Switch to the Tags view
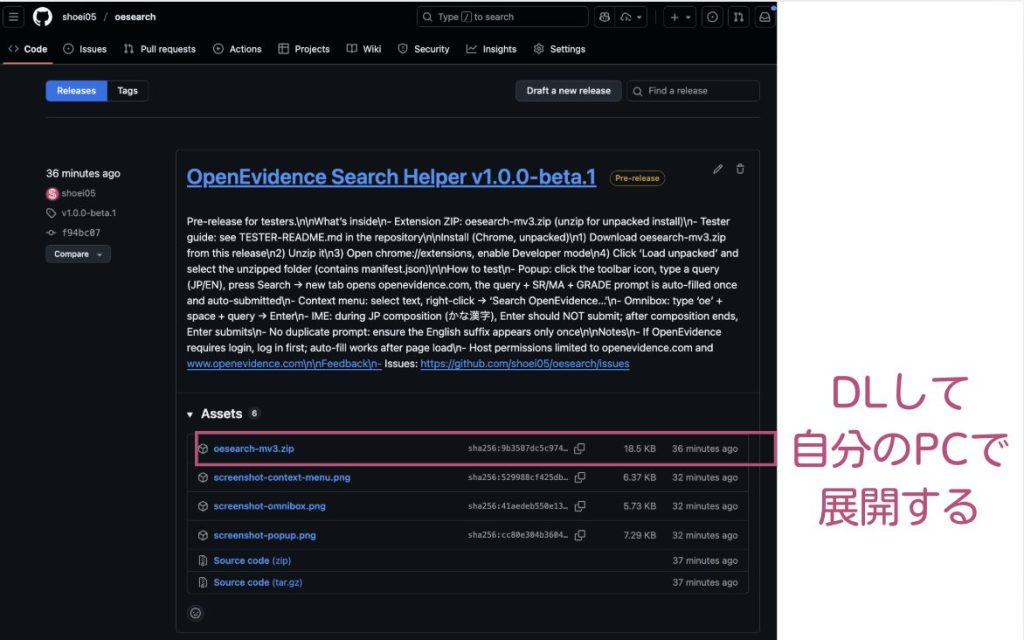Image resolution: width=1024 pixels, height=640 pixels. [x=127, y=91]
